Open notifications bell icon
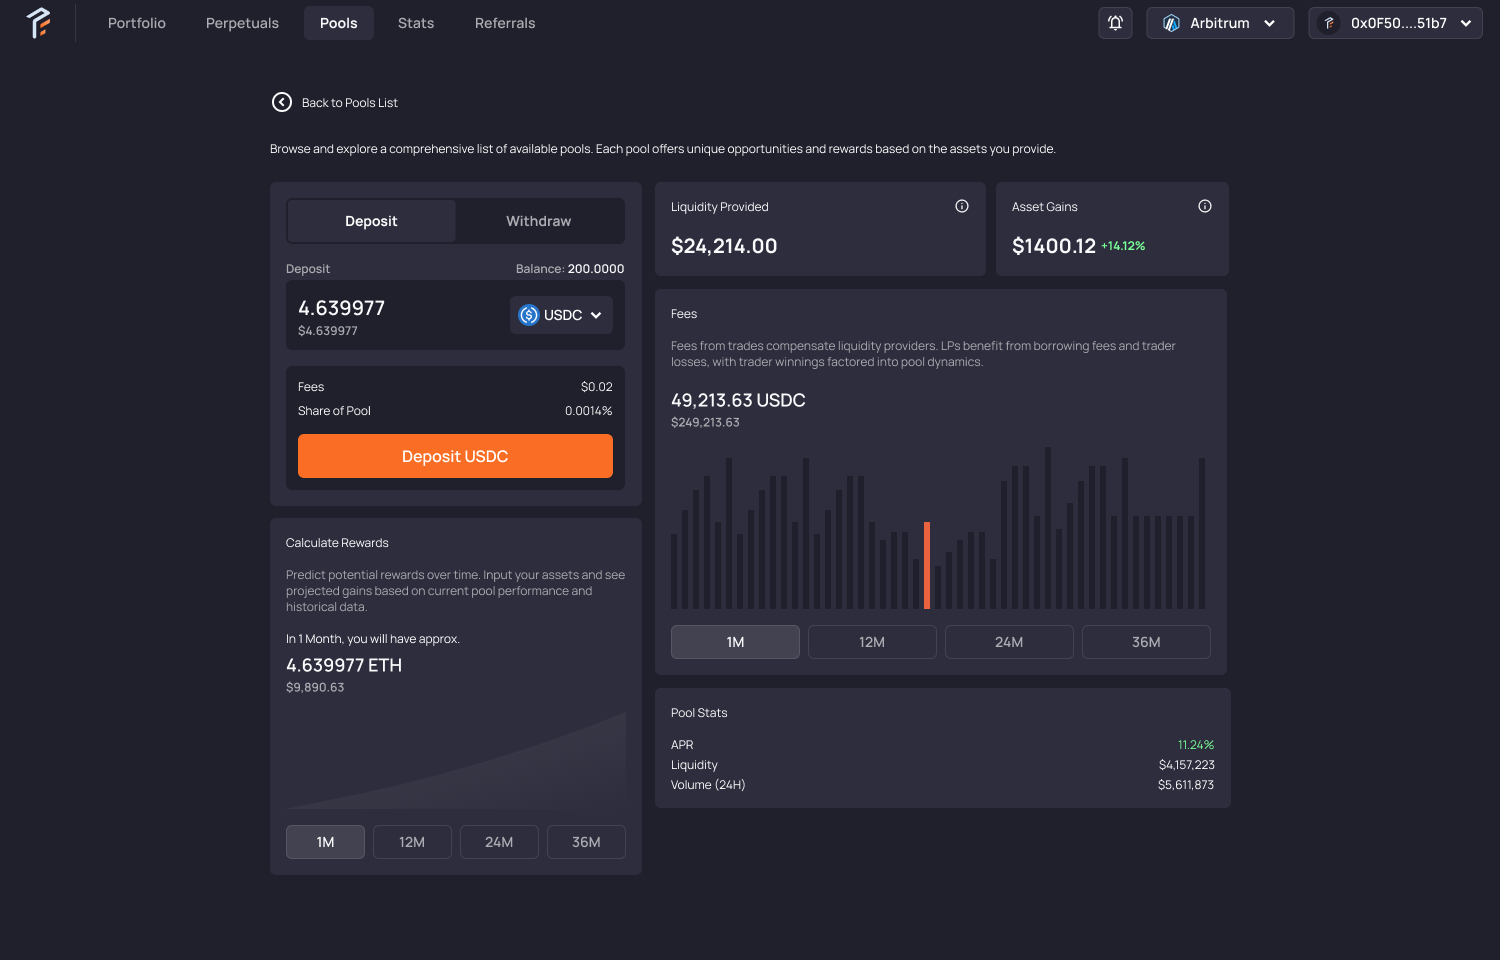Screen dimensions: 1500x960 point(1115,23)
